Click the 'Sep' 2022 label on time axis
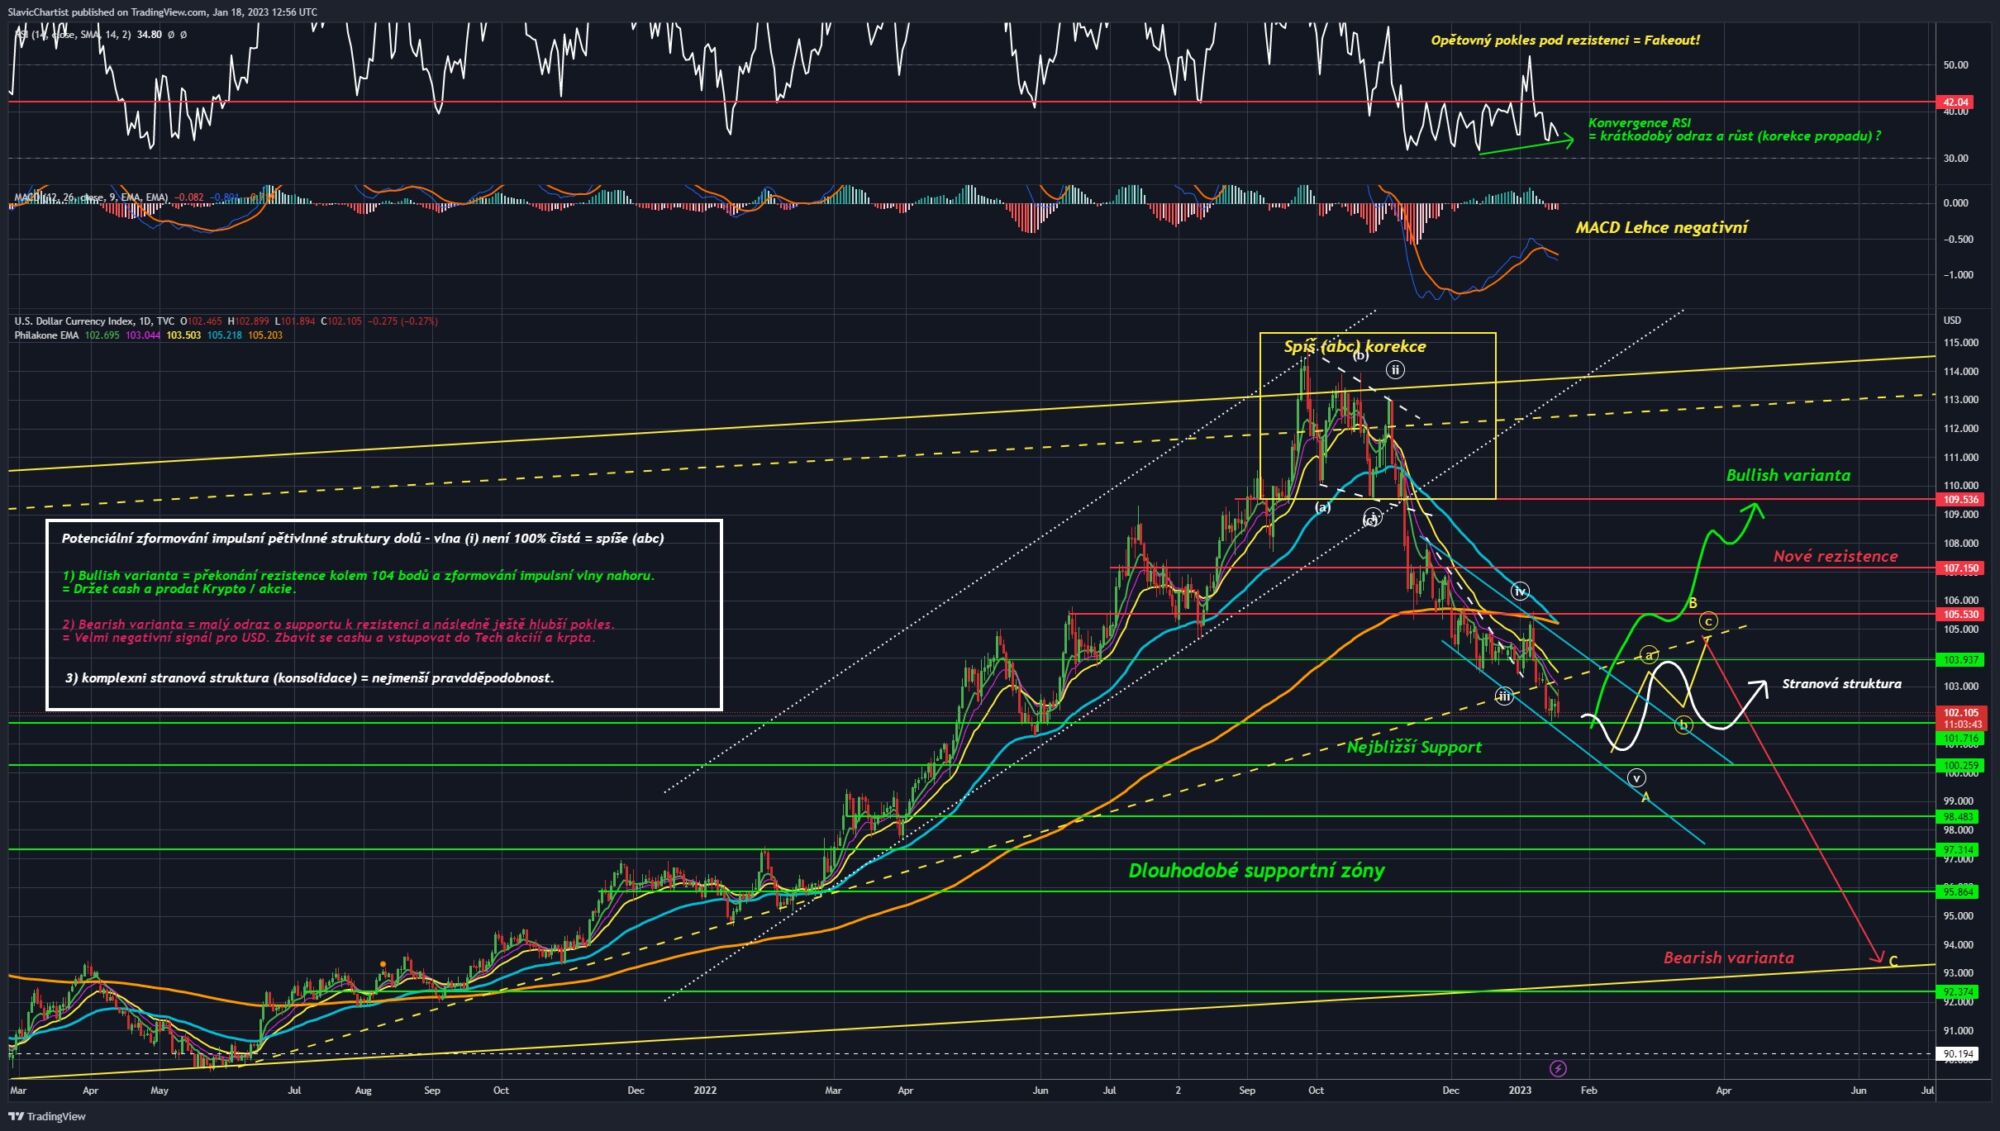This screenshot has height=1131, width=2000. coord(1246,1090)
